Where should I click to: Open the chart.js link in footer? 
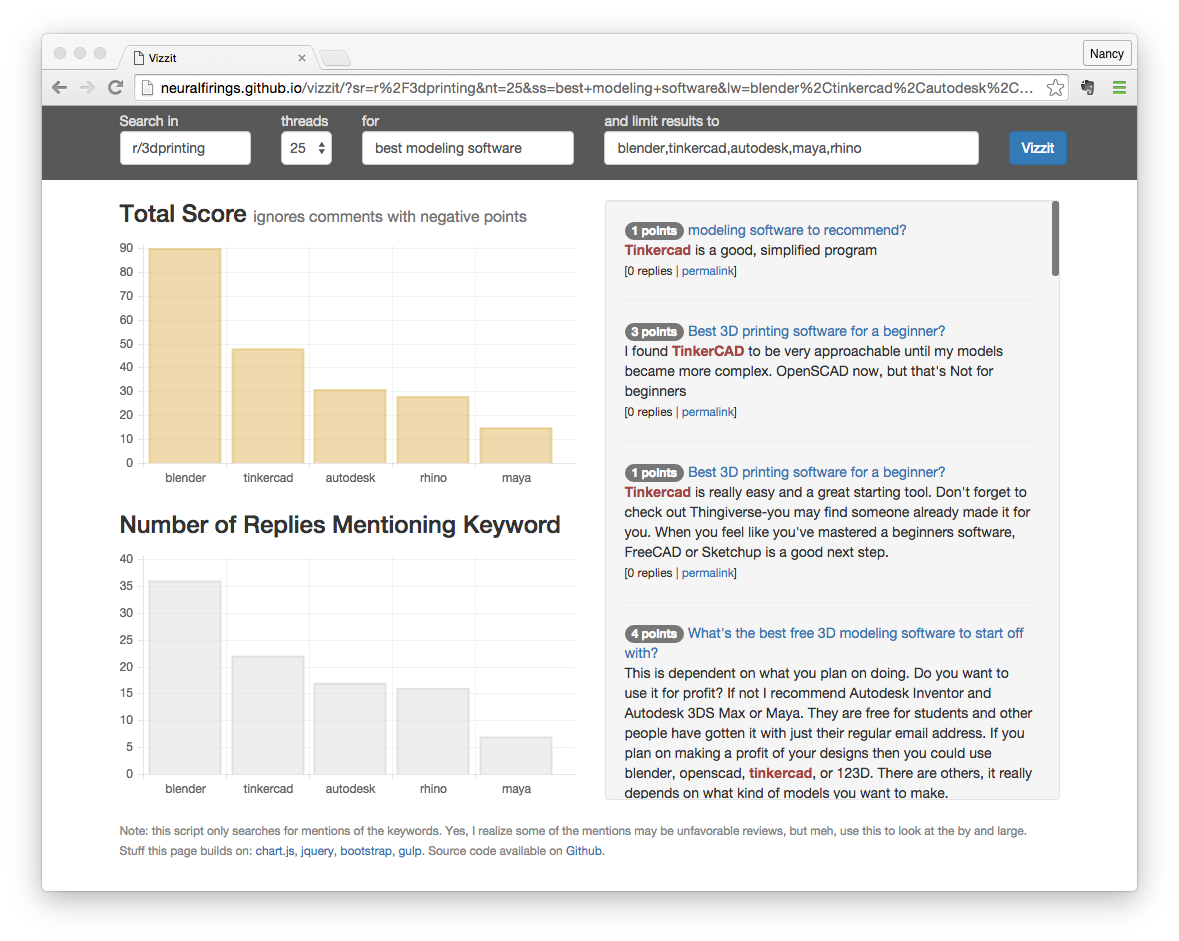[275, 851]
